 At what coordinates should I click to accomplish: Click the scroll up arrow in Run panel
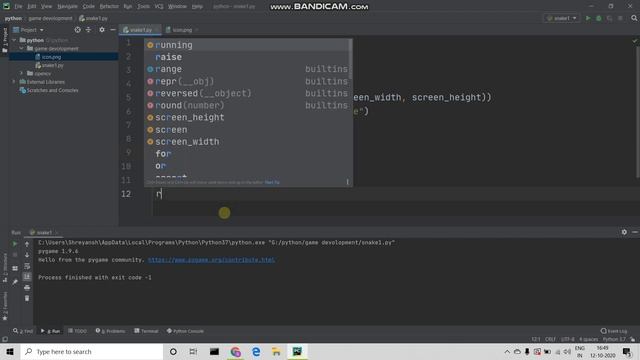(x=27, y=244)
